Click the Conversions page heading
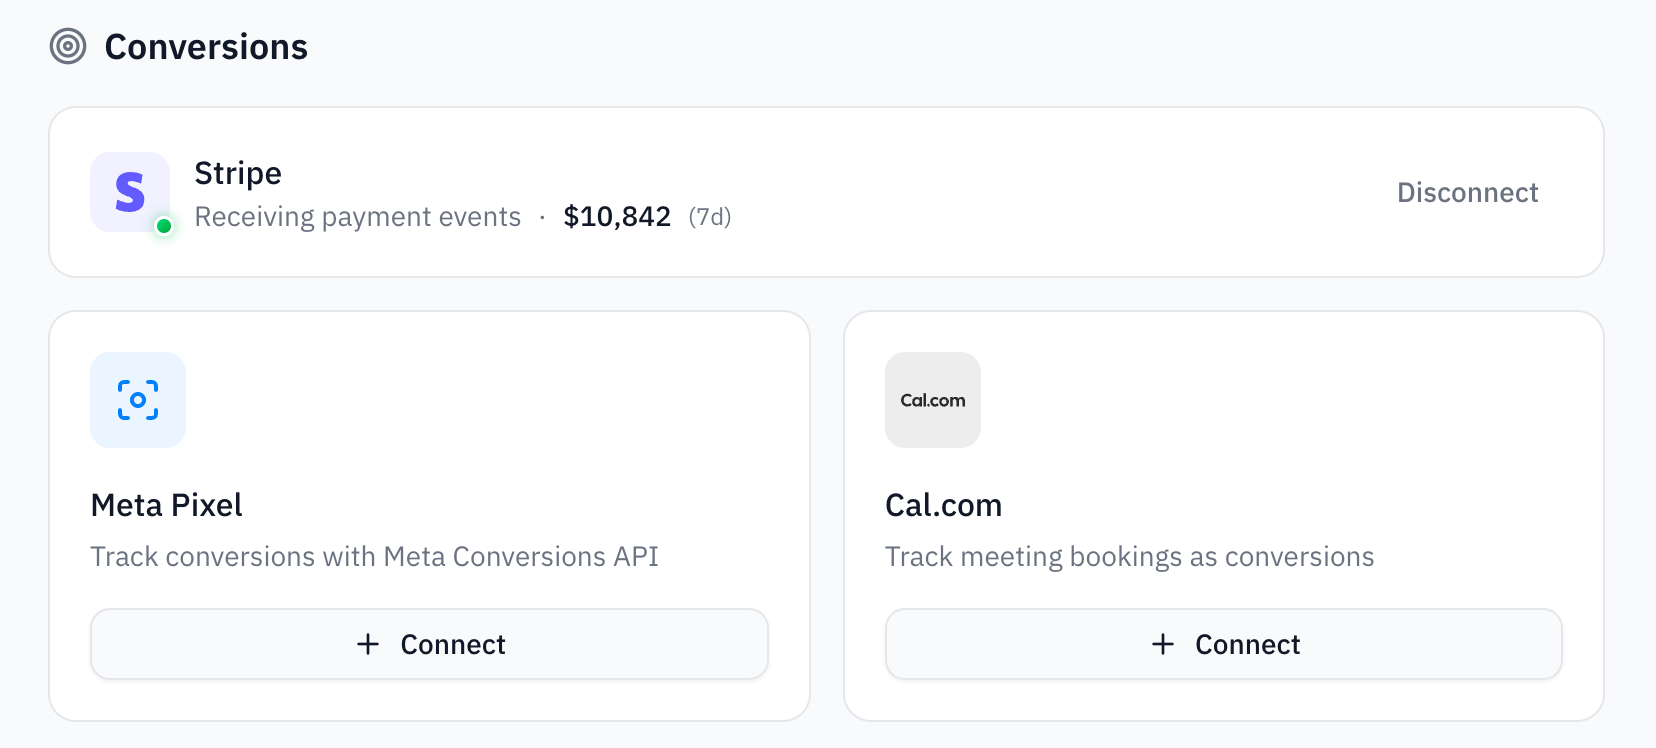The width and height of the screenshot is (1656, 748). tap(205, 46)
